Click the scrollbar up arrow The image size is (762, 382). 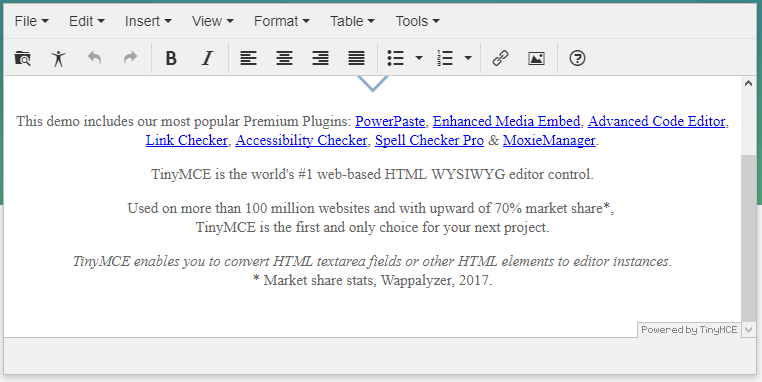click(748, 83)
